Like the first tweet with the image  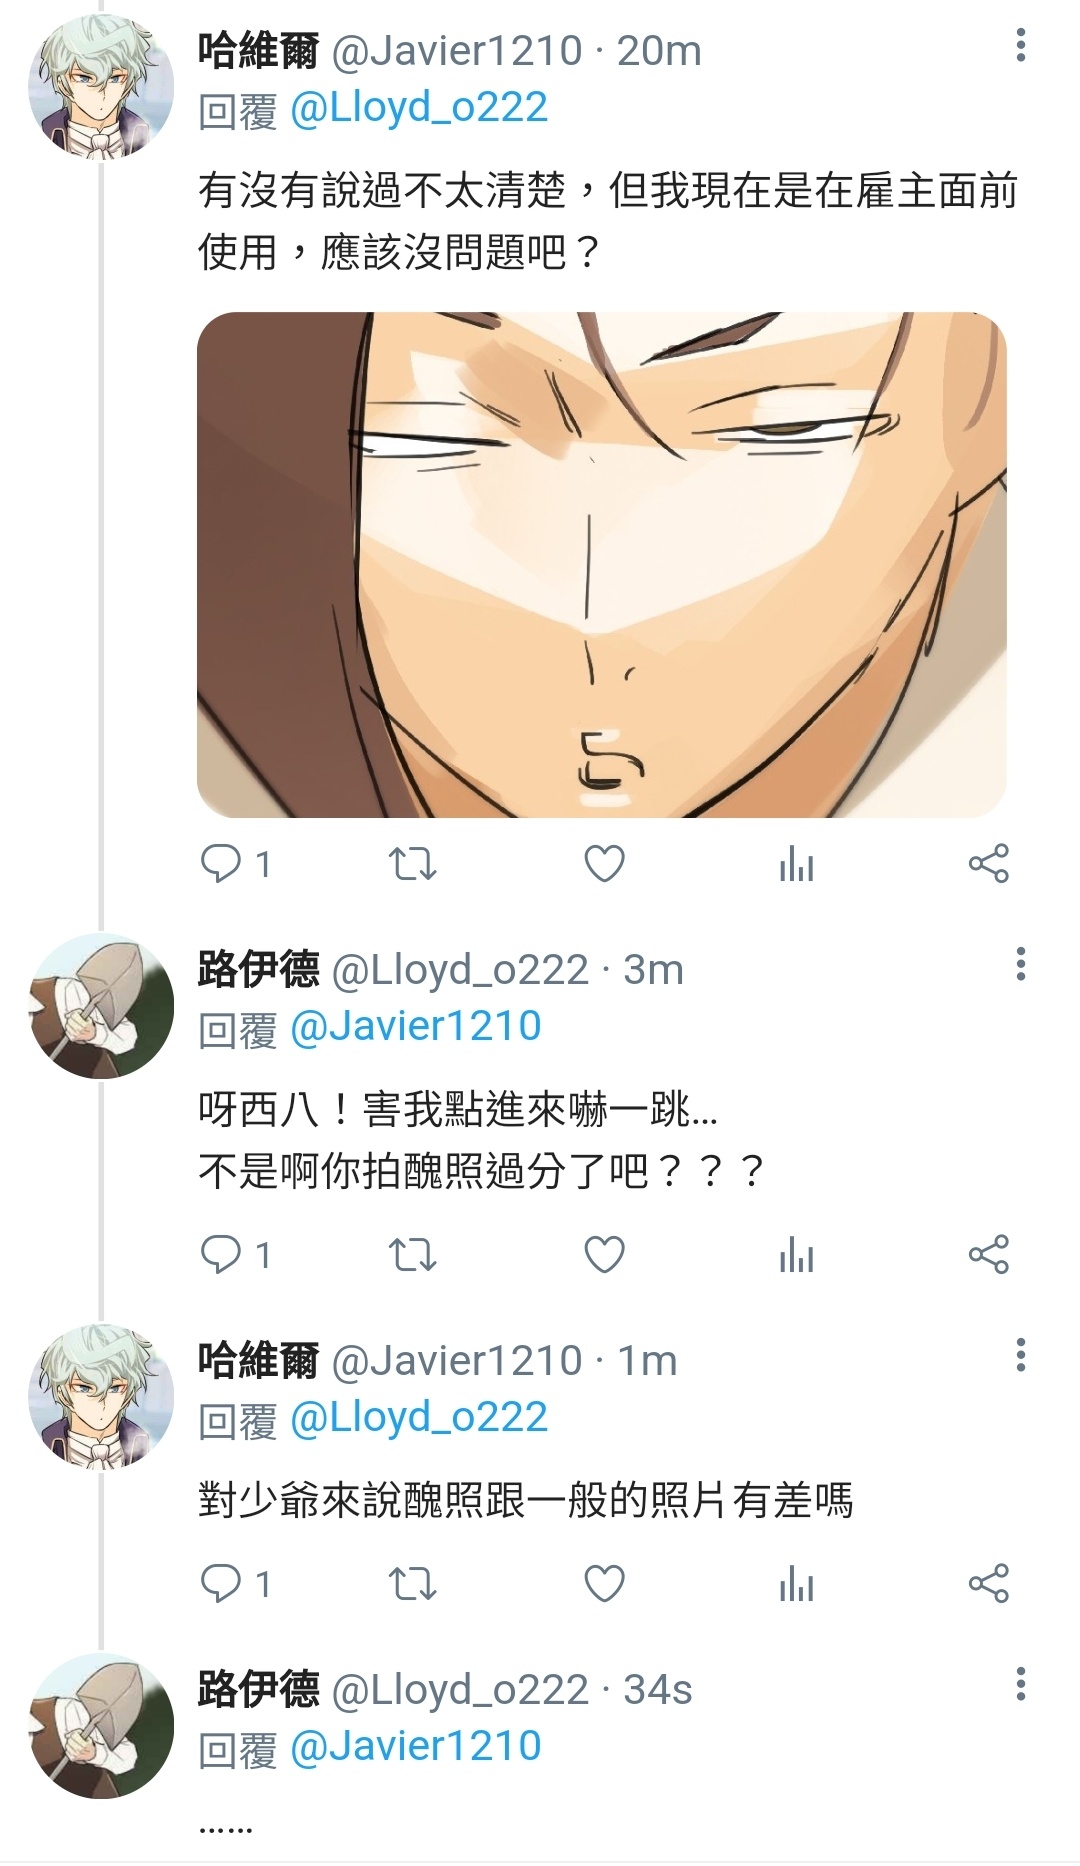(x=604, y=864)
